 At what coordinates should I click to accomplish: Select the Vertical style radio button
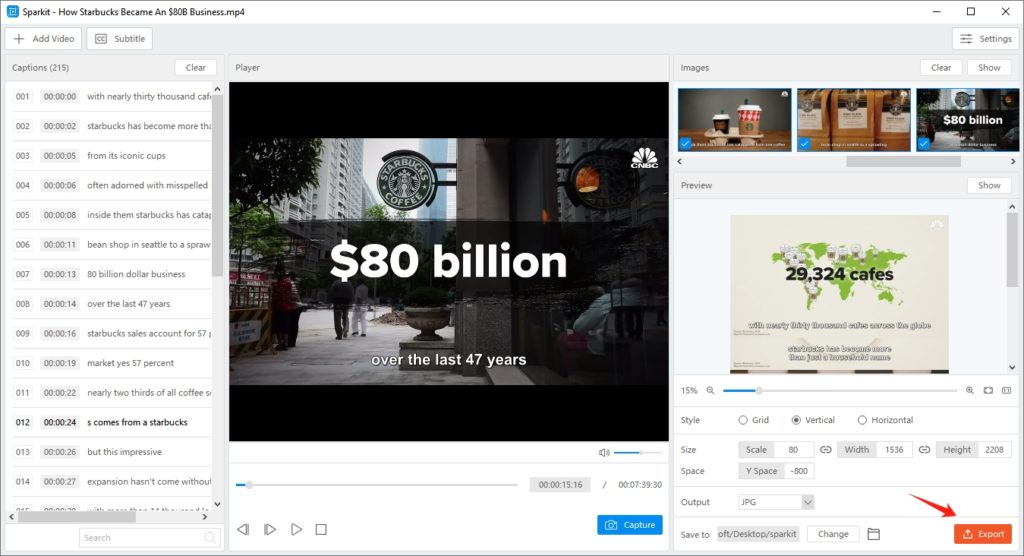click(796, 420)
